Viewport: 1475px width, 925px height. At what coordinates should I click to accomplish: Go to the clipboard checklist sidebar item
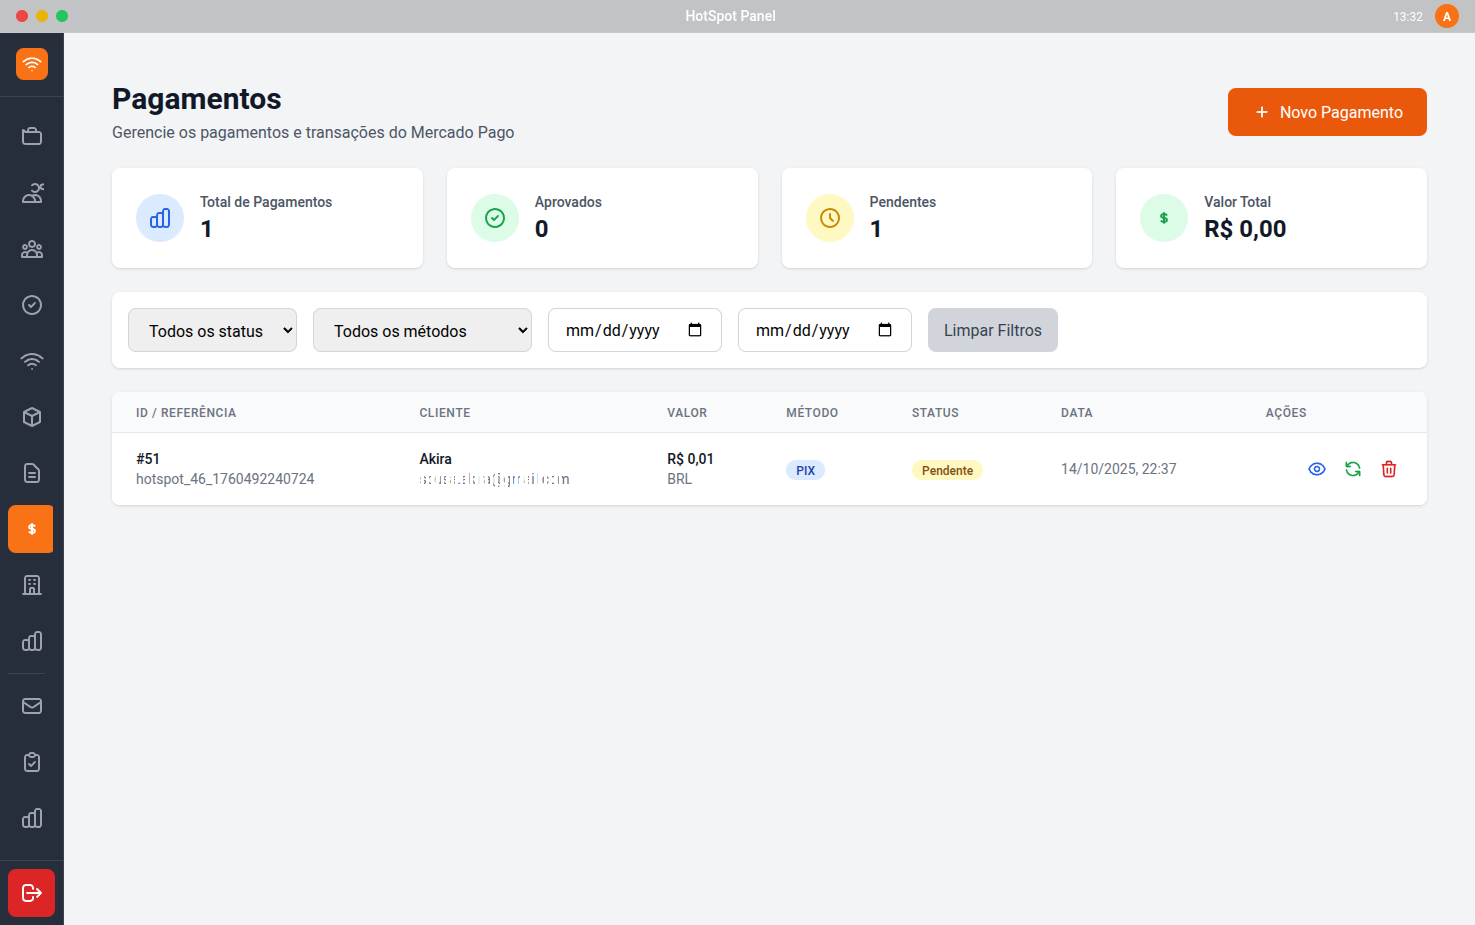(32, 762)
